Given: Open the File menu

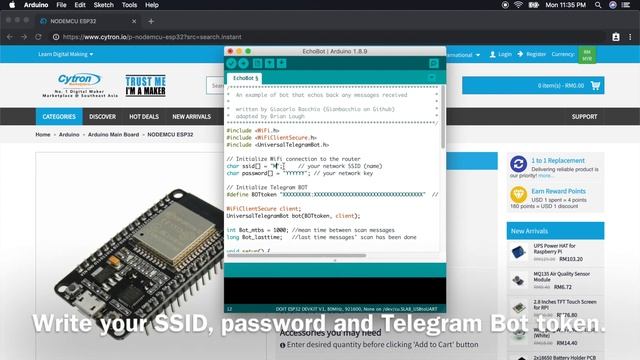Looking at the screenshot, I should point(61,5).
